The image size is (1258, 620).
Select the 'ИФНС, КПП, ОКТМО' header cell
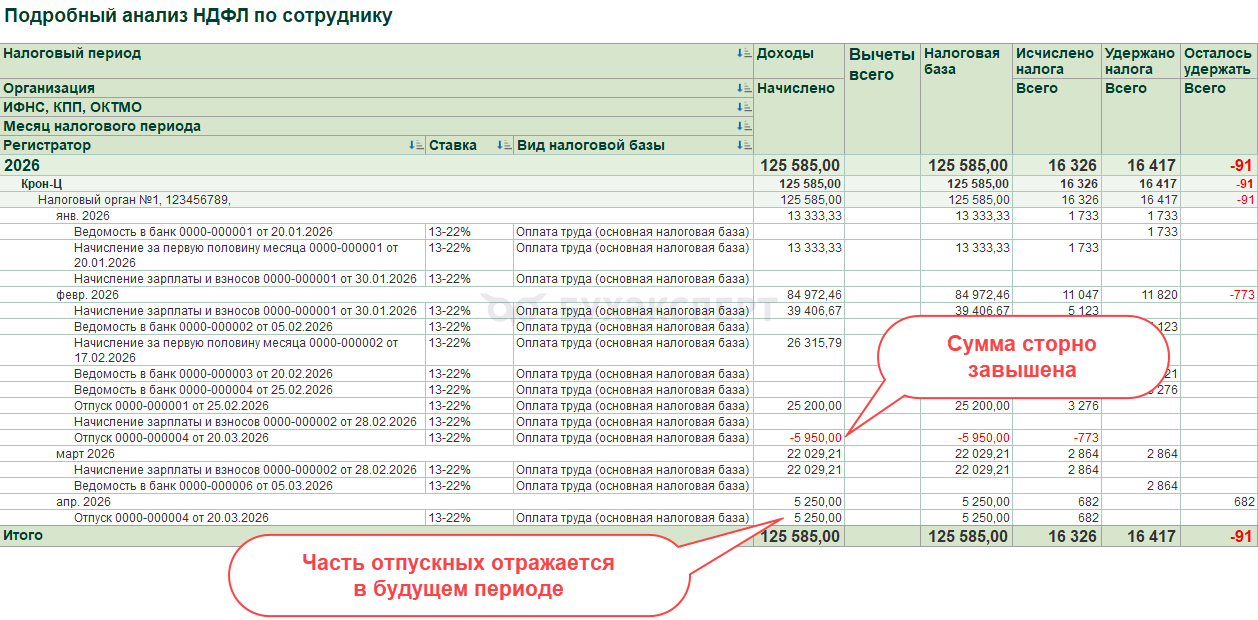[377, 107]
